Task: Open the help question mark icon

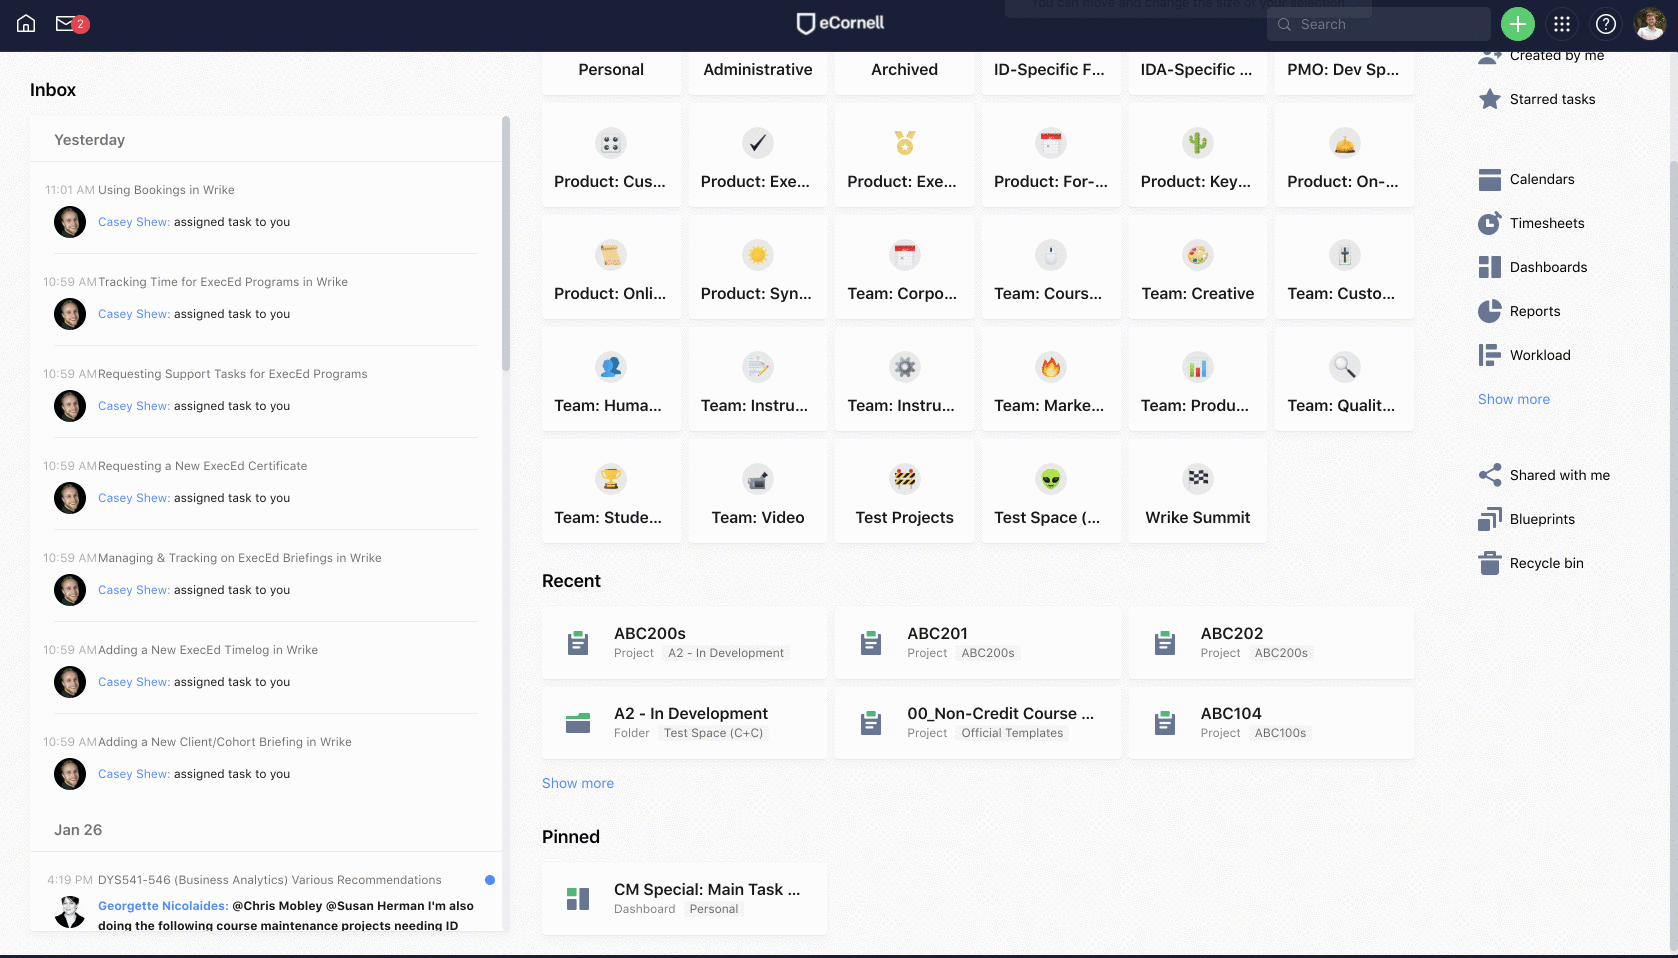Action: (1606, 24)
